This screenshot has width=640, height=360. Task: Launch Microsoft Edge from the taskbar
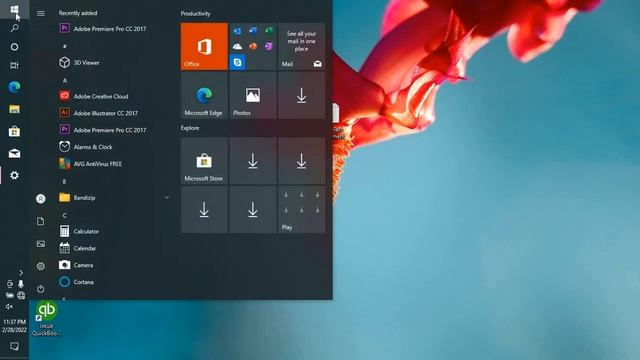[x=14, y=87]
